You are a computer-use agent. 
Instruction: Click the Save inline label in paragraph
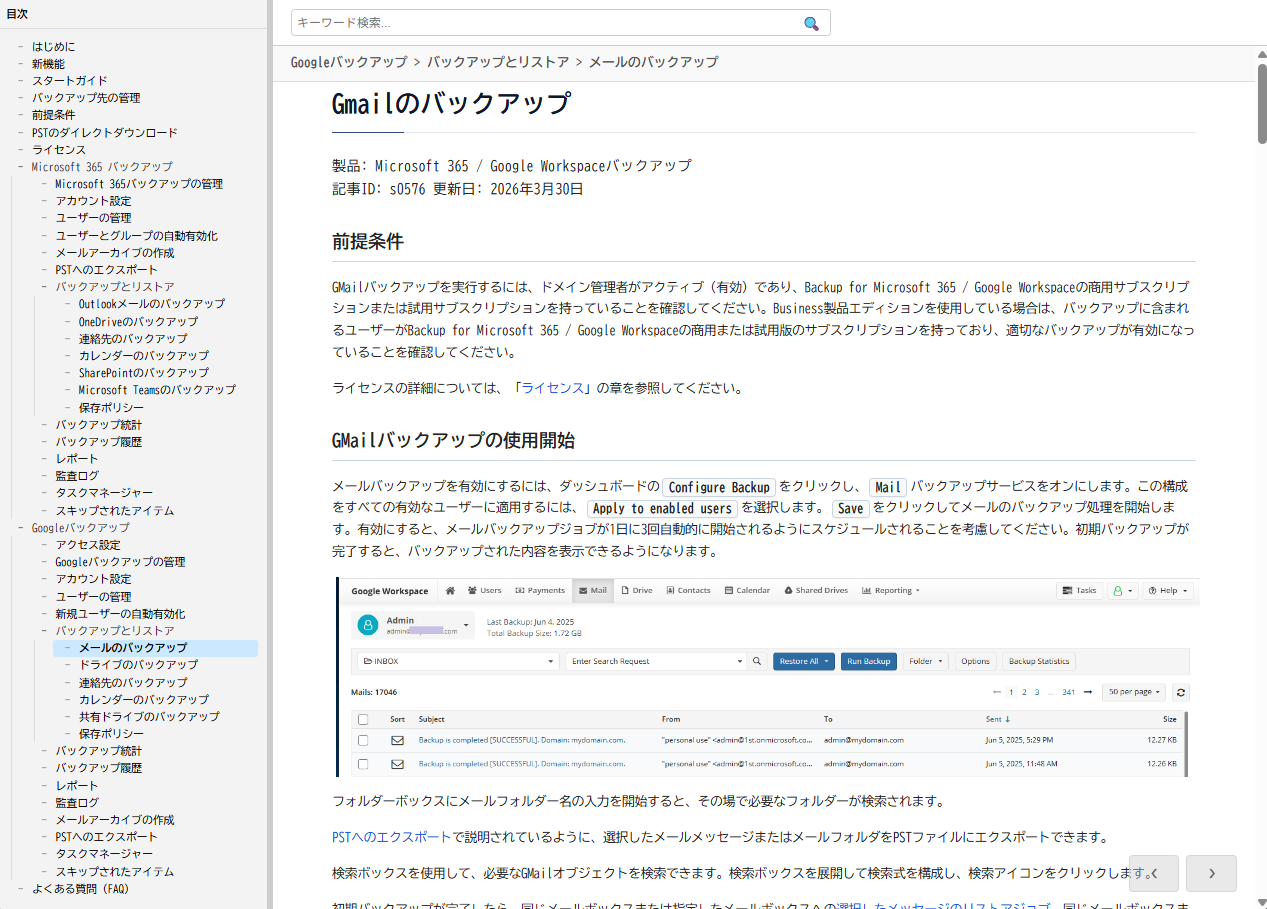(850, 508)
